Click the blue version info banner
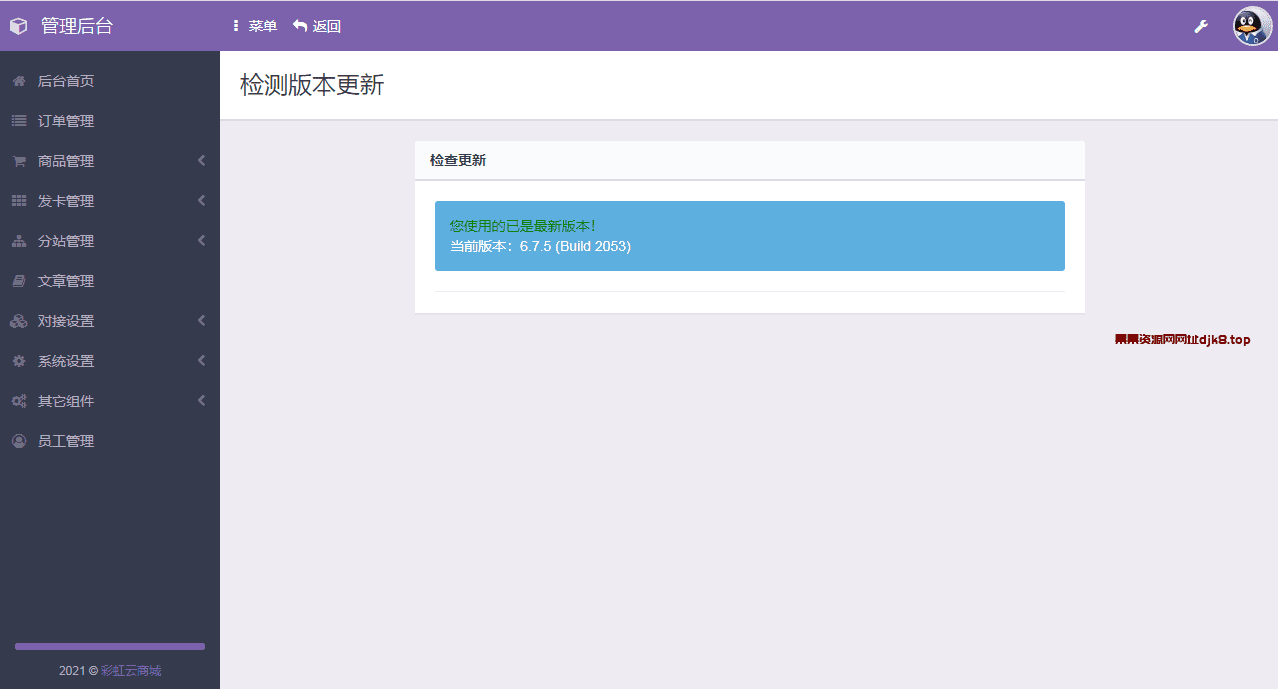The height and width of the screenshot is (689, 1278). (749, 236)
